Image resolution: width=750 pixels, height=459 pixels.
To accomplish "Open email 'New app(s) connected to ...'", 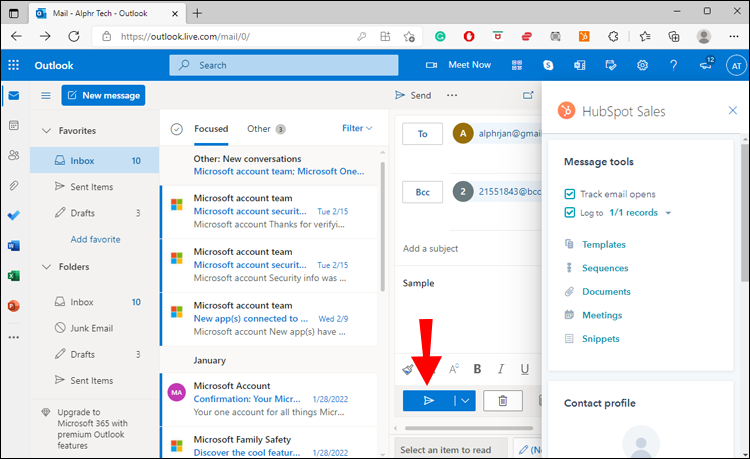I will tap(269, 318).
